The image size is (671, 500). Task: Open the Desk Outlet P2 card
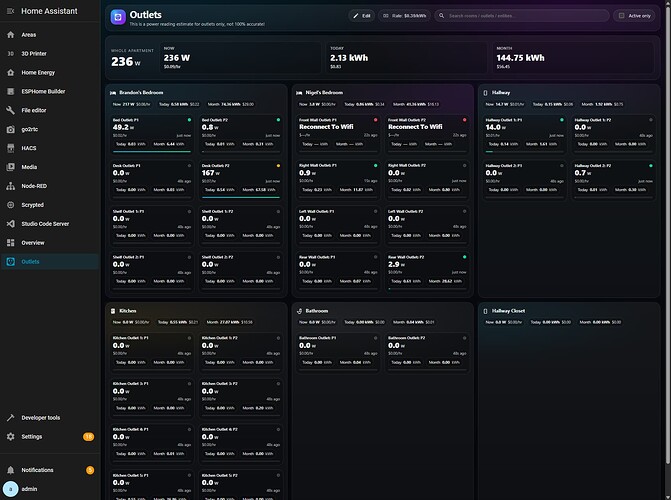pos(240,177)
